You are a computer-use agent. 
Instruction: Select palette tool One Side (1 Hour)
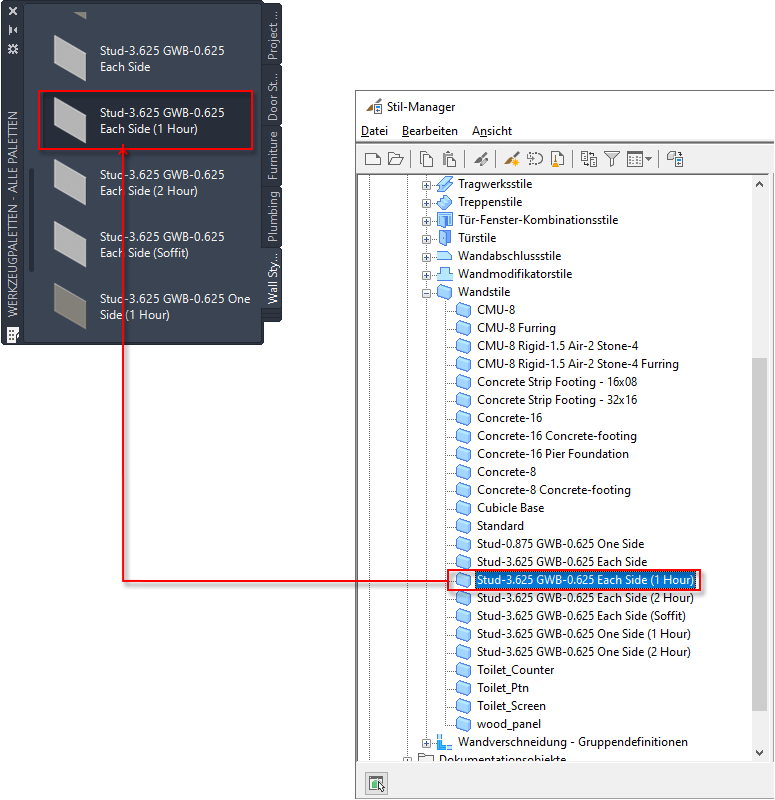(x=144, y=307)
